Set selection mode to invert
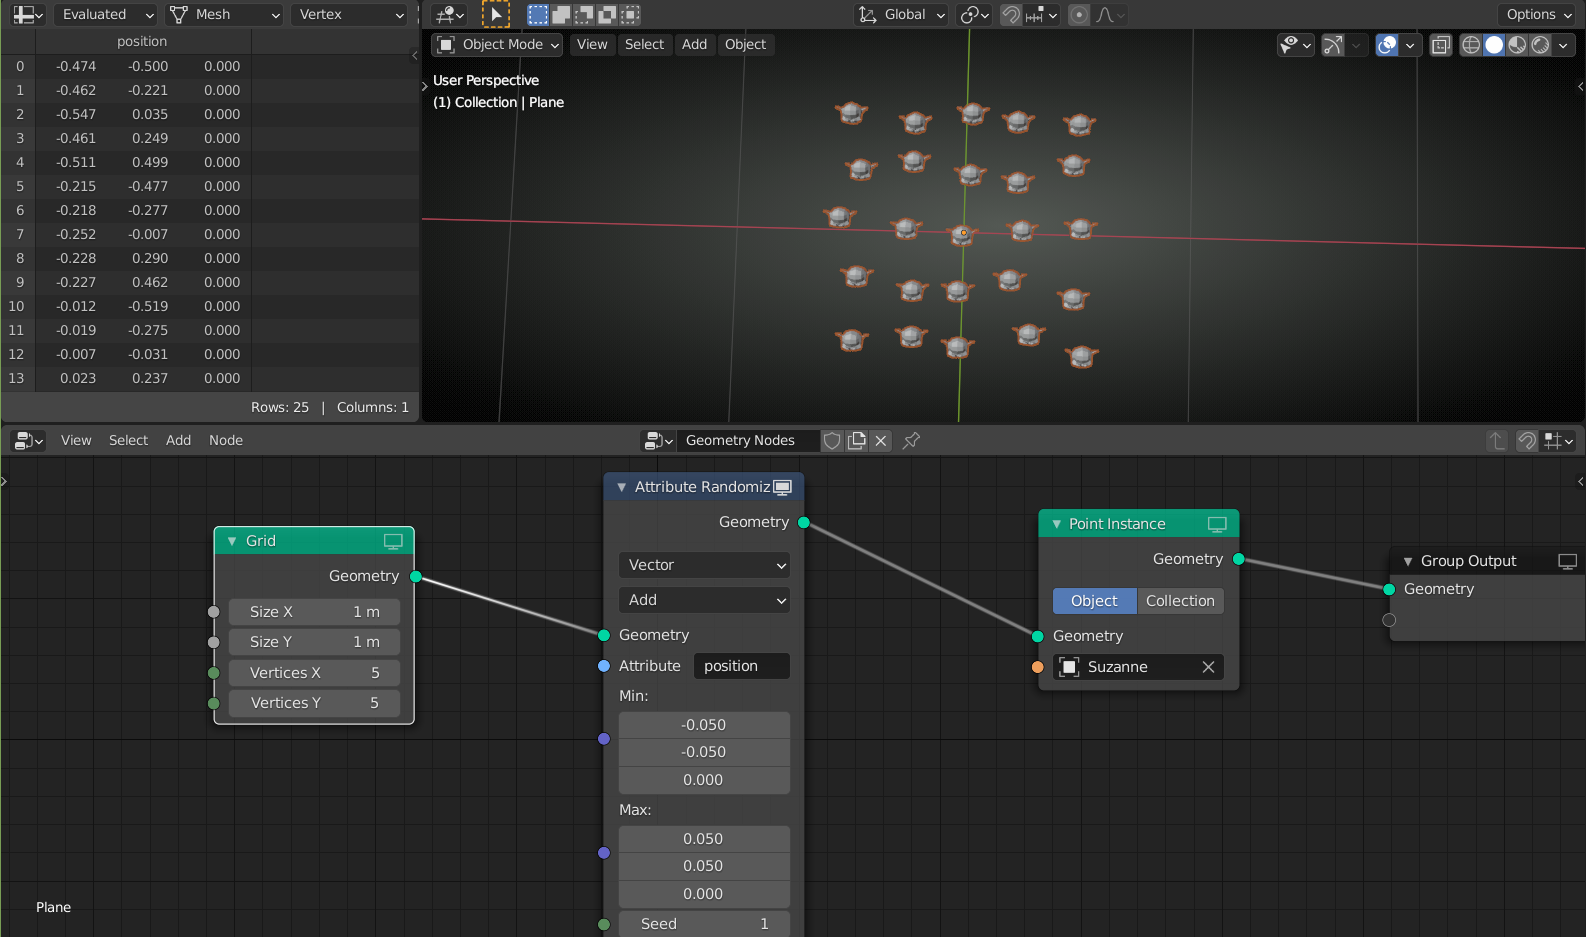The height and width of the screenshot is (937, 1586). pos(607,15)
